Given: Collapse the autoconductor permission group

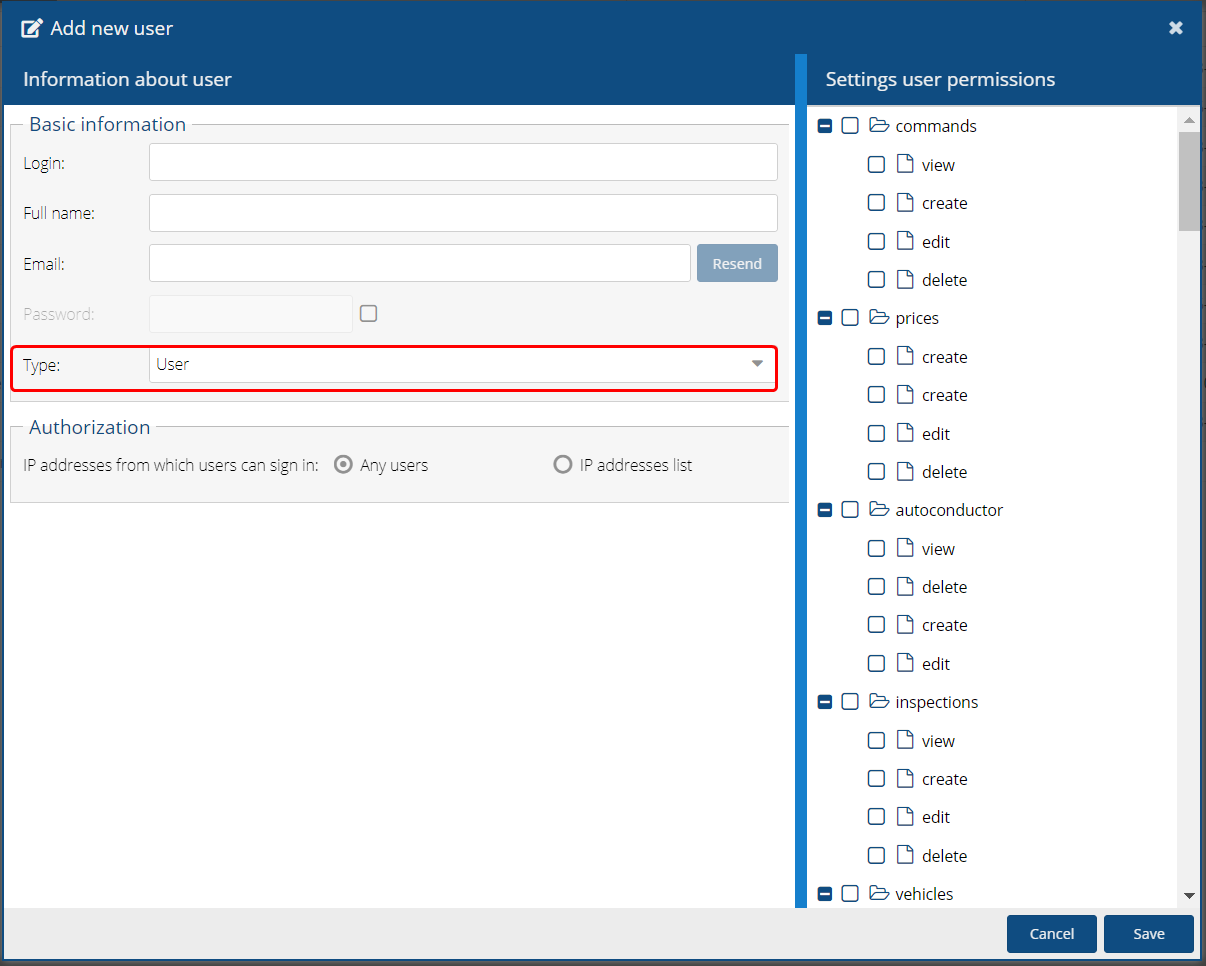Looking at the screenshot, I should coord(825,510).
